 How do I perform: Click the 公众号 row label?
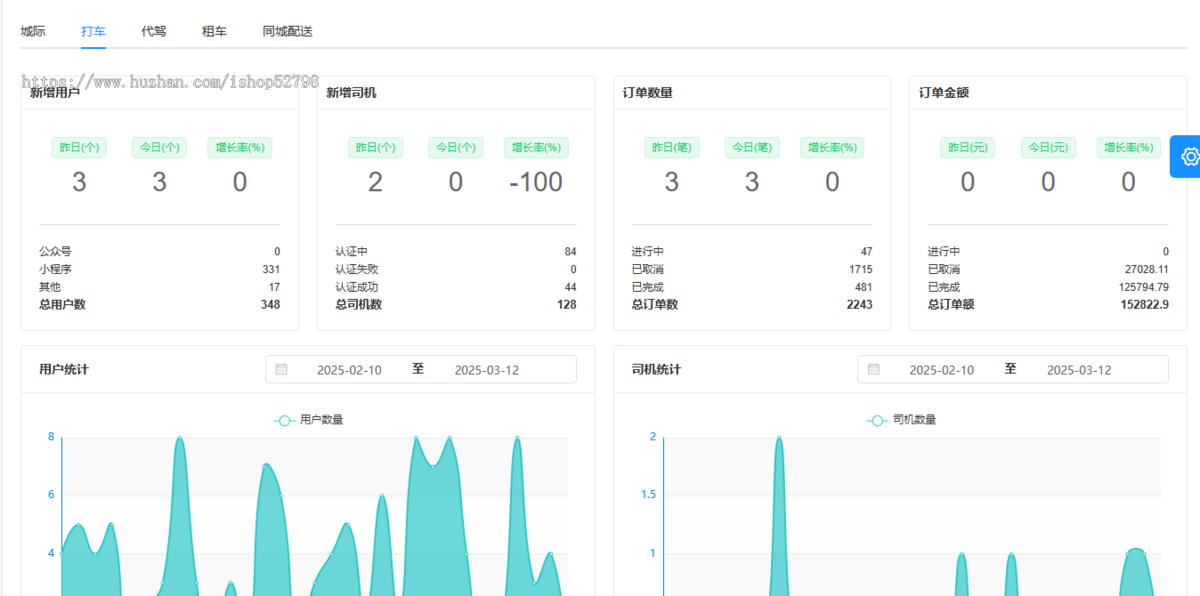click(55, 252)
